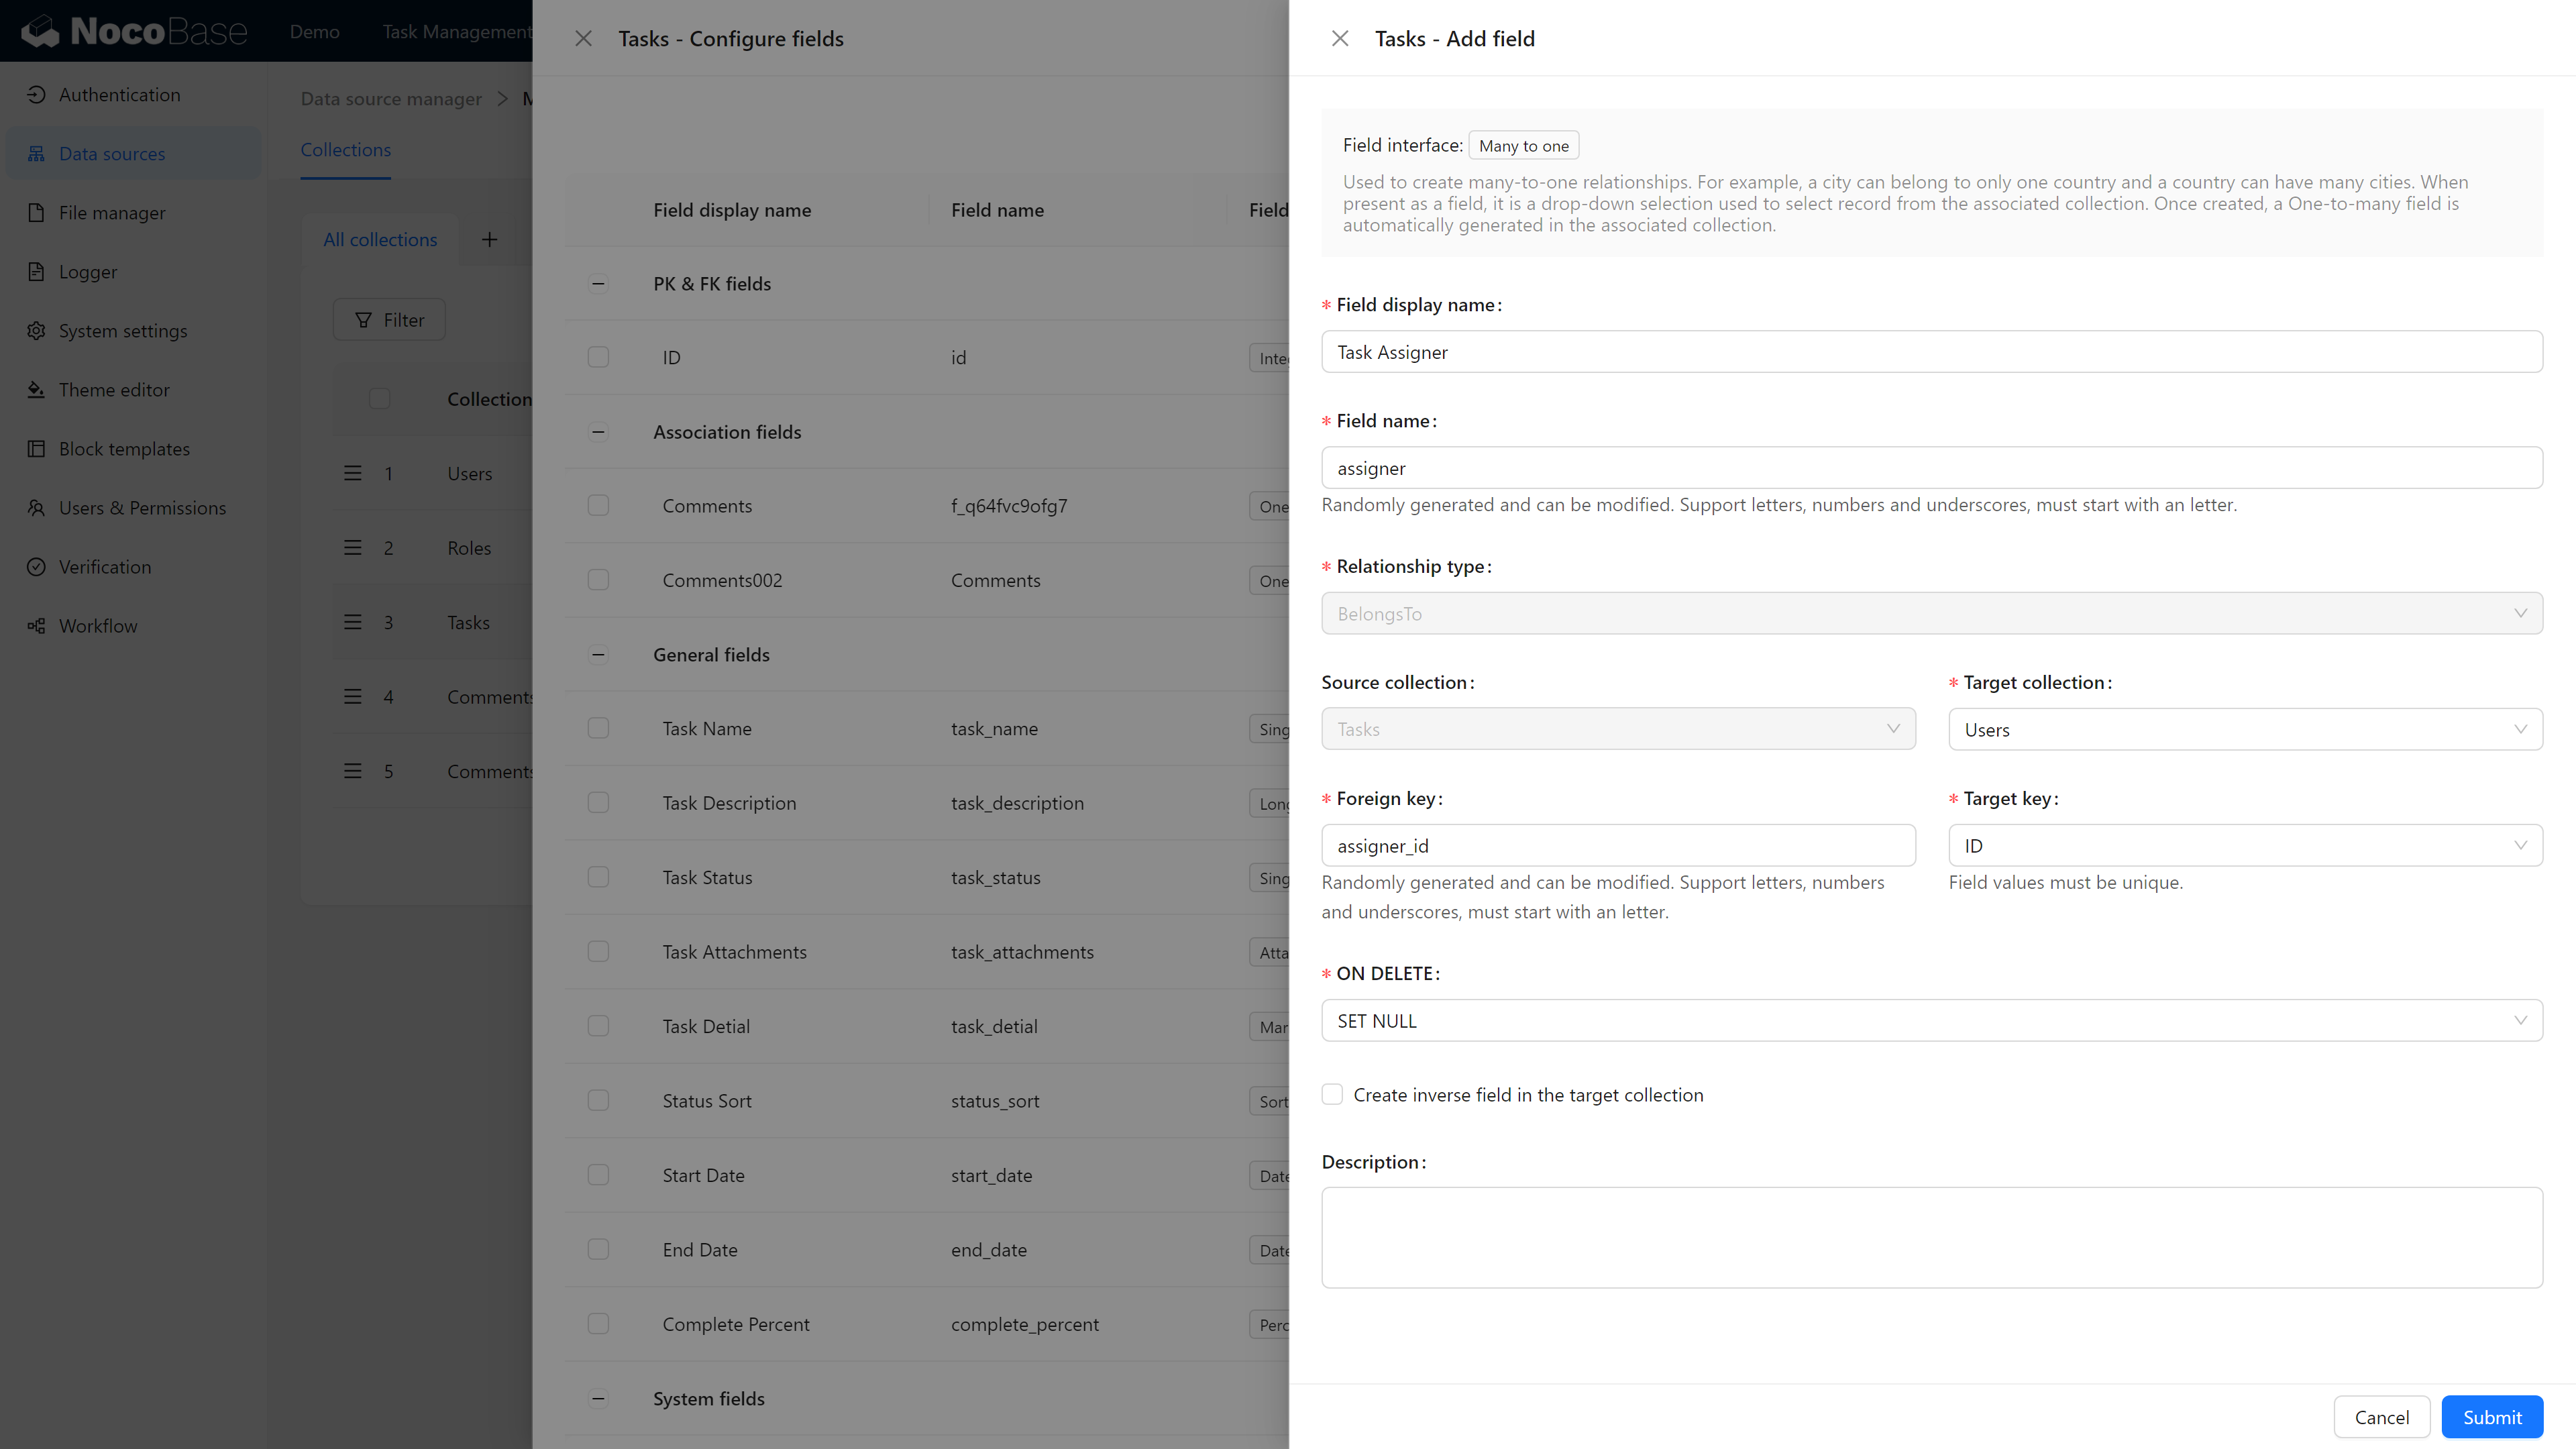
Task: Collapse the Association fields group
Action: [598, 432]
